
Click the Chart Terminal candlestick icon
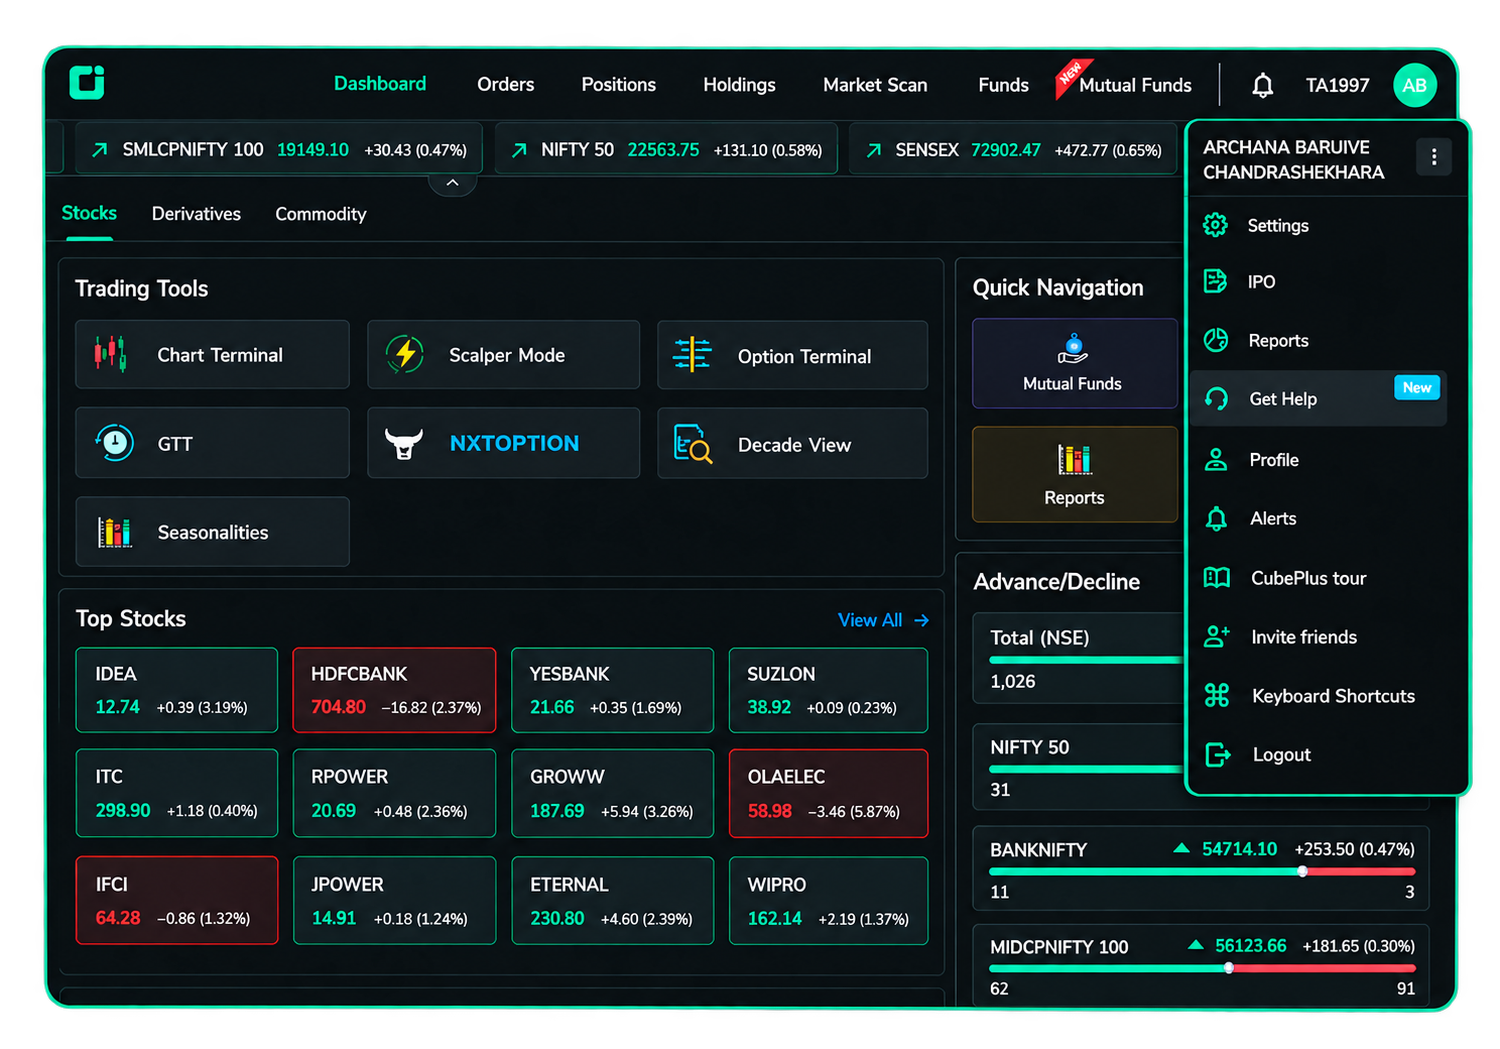(x=110, y=354)
